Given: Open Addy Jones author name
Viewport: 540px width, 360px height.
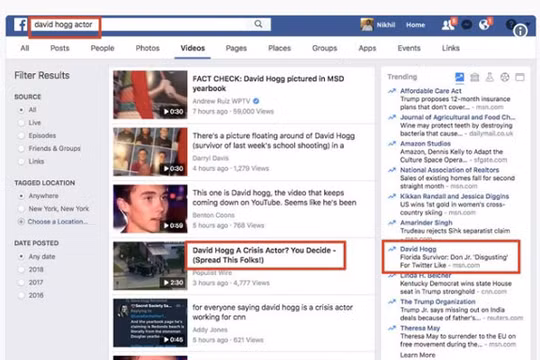Looking at the screenshot, I should click(x=210, y=330).
